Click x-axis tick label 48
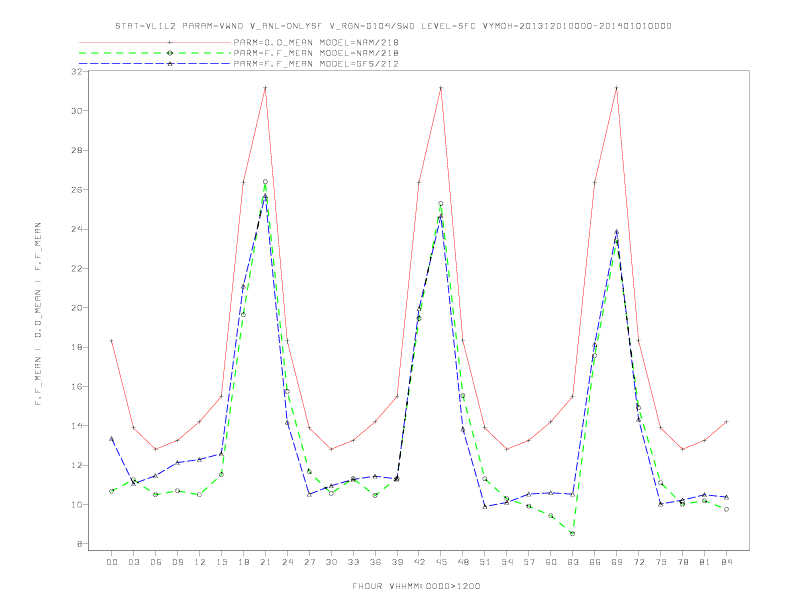Viewport: 792px width, 612px height. [x=463, y=562]
